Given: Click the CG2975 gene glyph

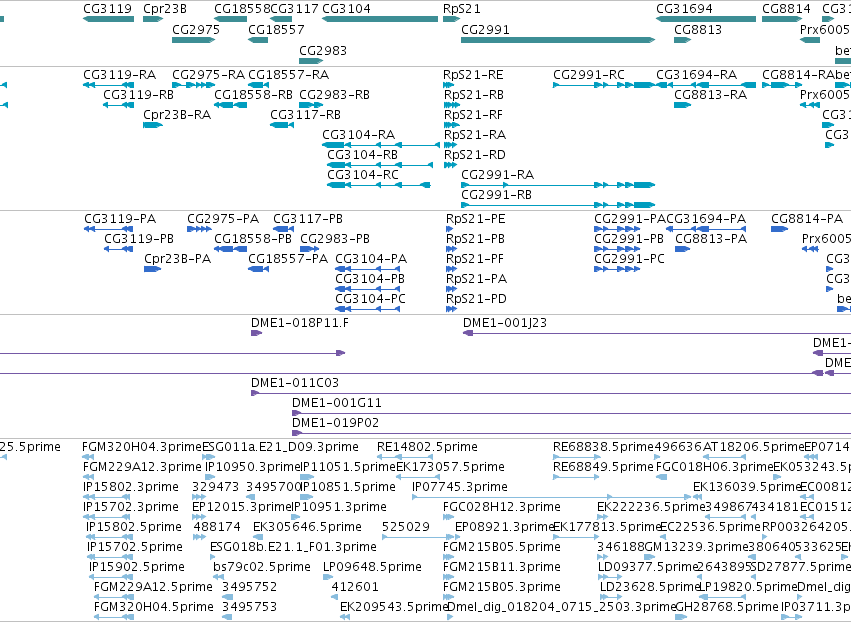Looking at the screenshot, I should 194,40.
